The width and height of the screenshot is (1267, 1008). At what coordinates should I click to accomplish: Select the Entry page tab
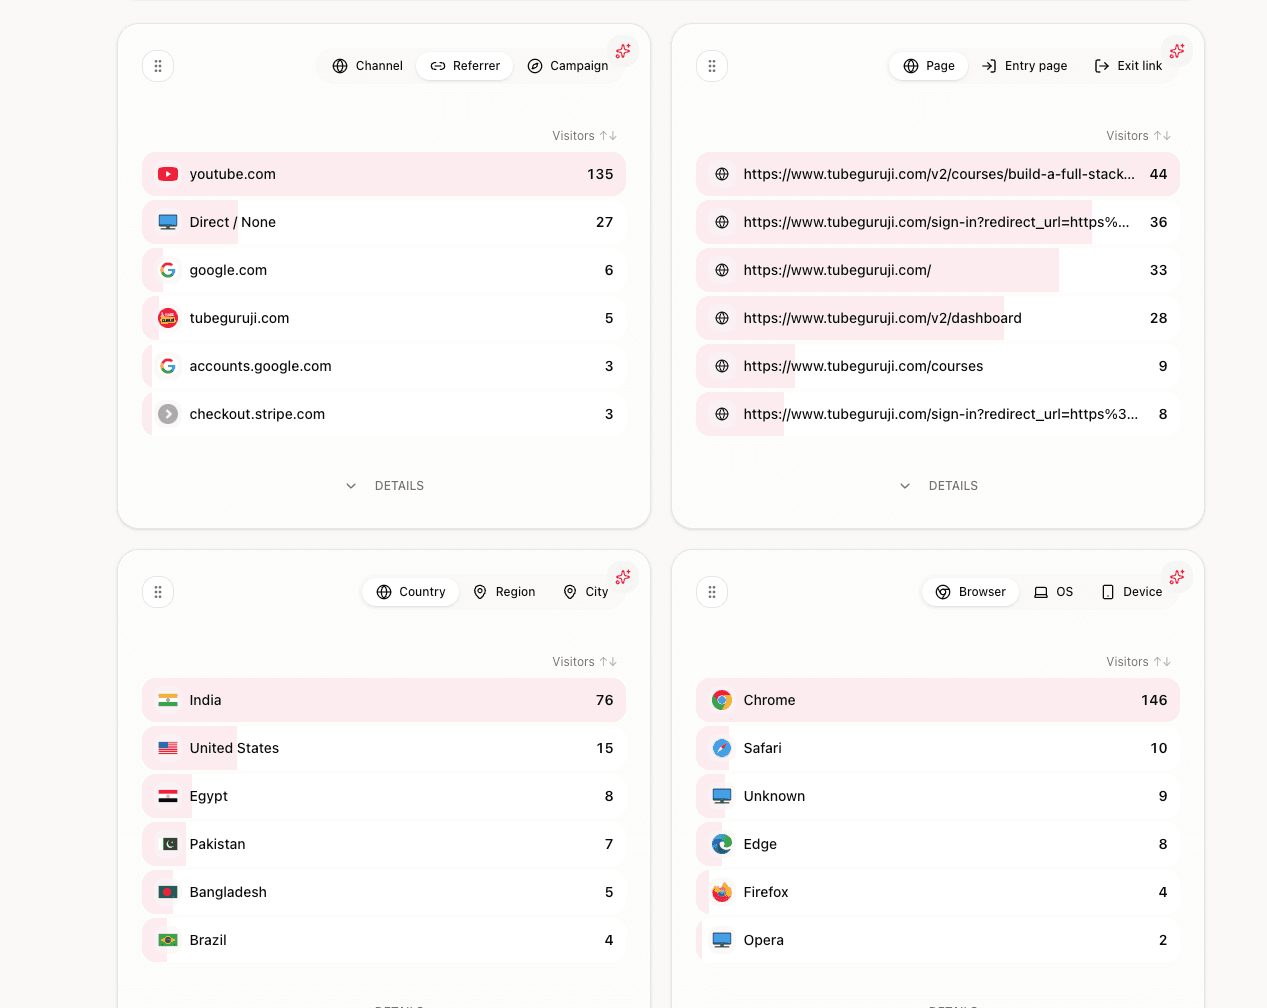point(1024,66)
